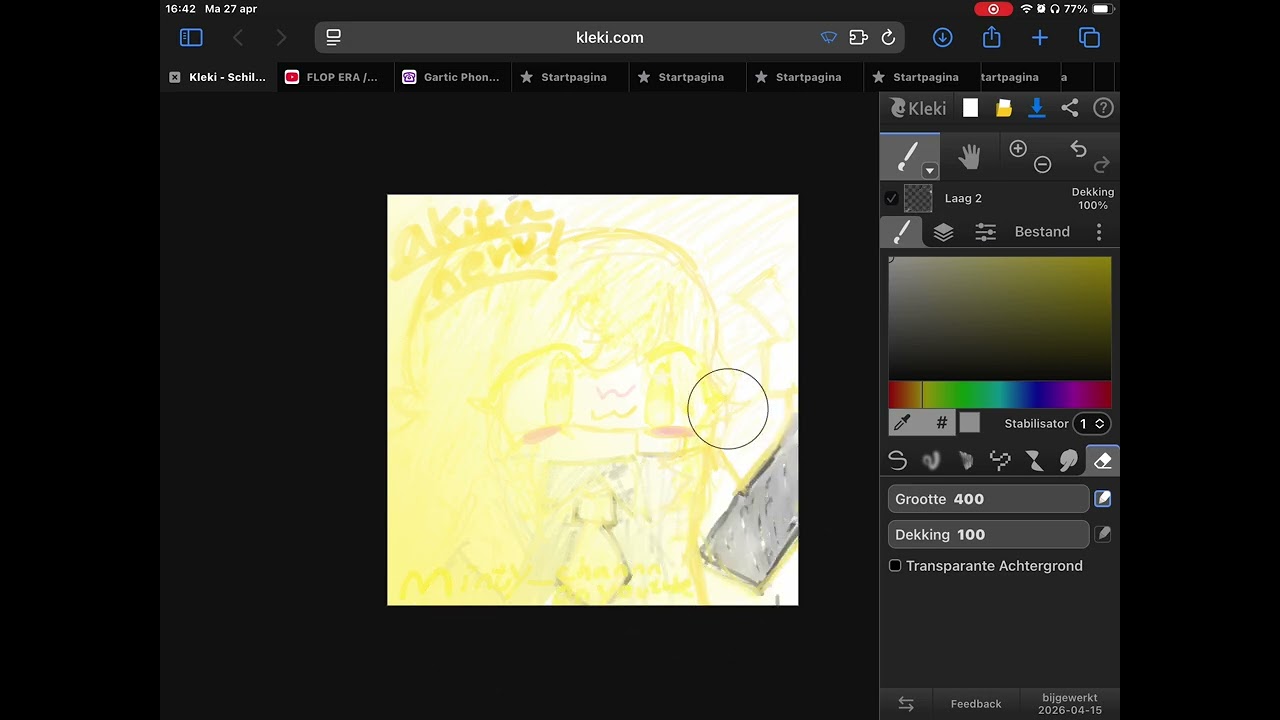Choose the Chemy brush type
The height and width of the screenshot is (720, 1280).
[x=1034, y=460]
